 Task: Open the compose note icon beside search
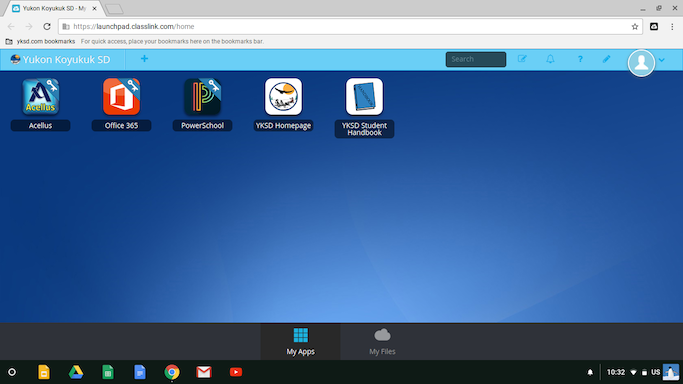pyautogui.click(x=522, y=59)
